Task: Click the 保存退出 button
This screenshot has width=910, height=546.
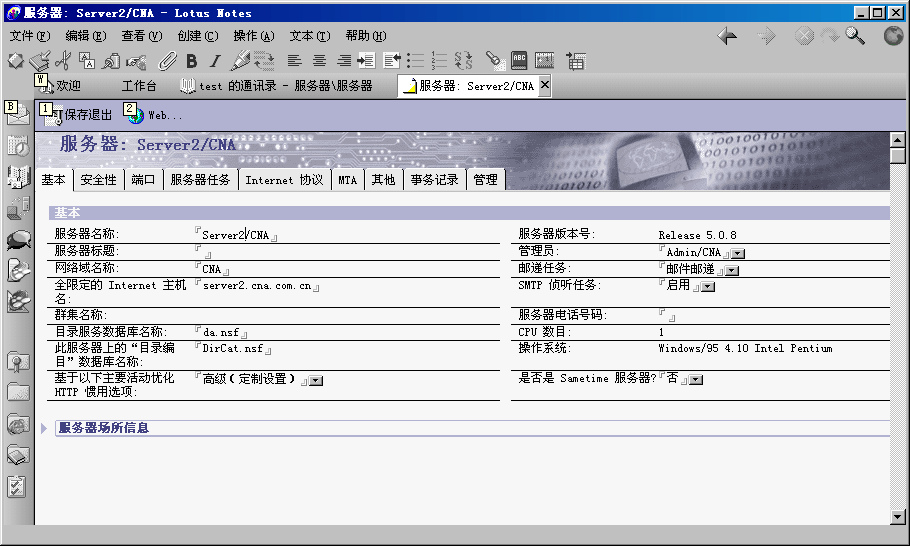Action: [x=79, y=115]
